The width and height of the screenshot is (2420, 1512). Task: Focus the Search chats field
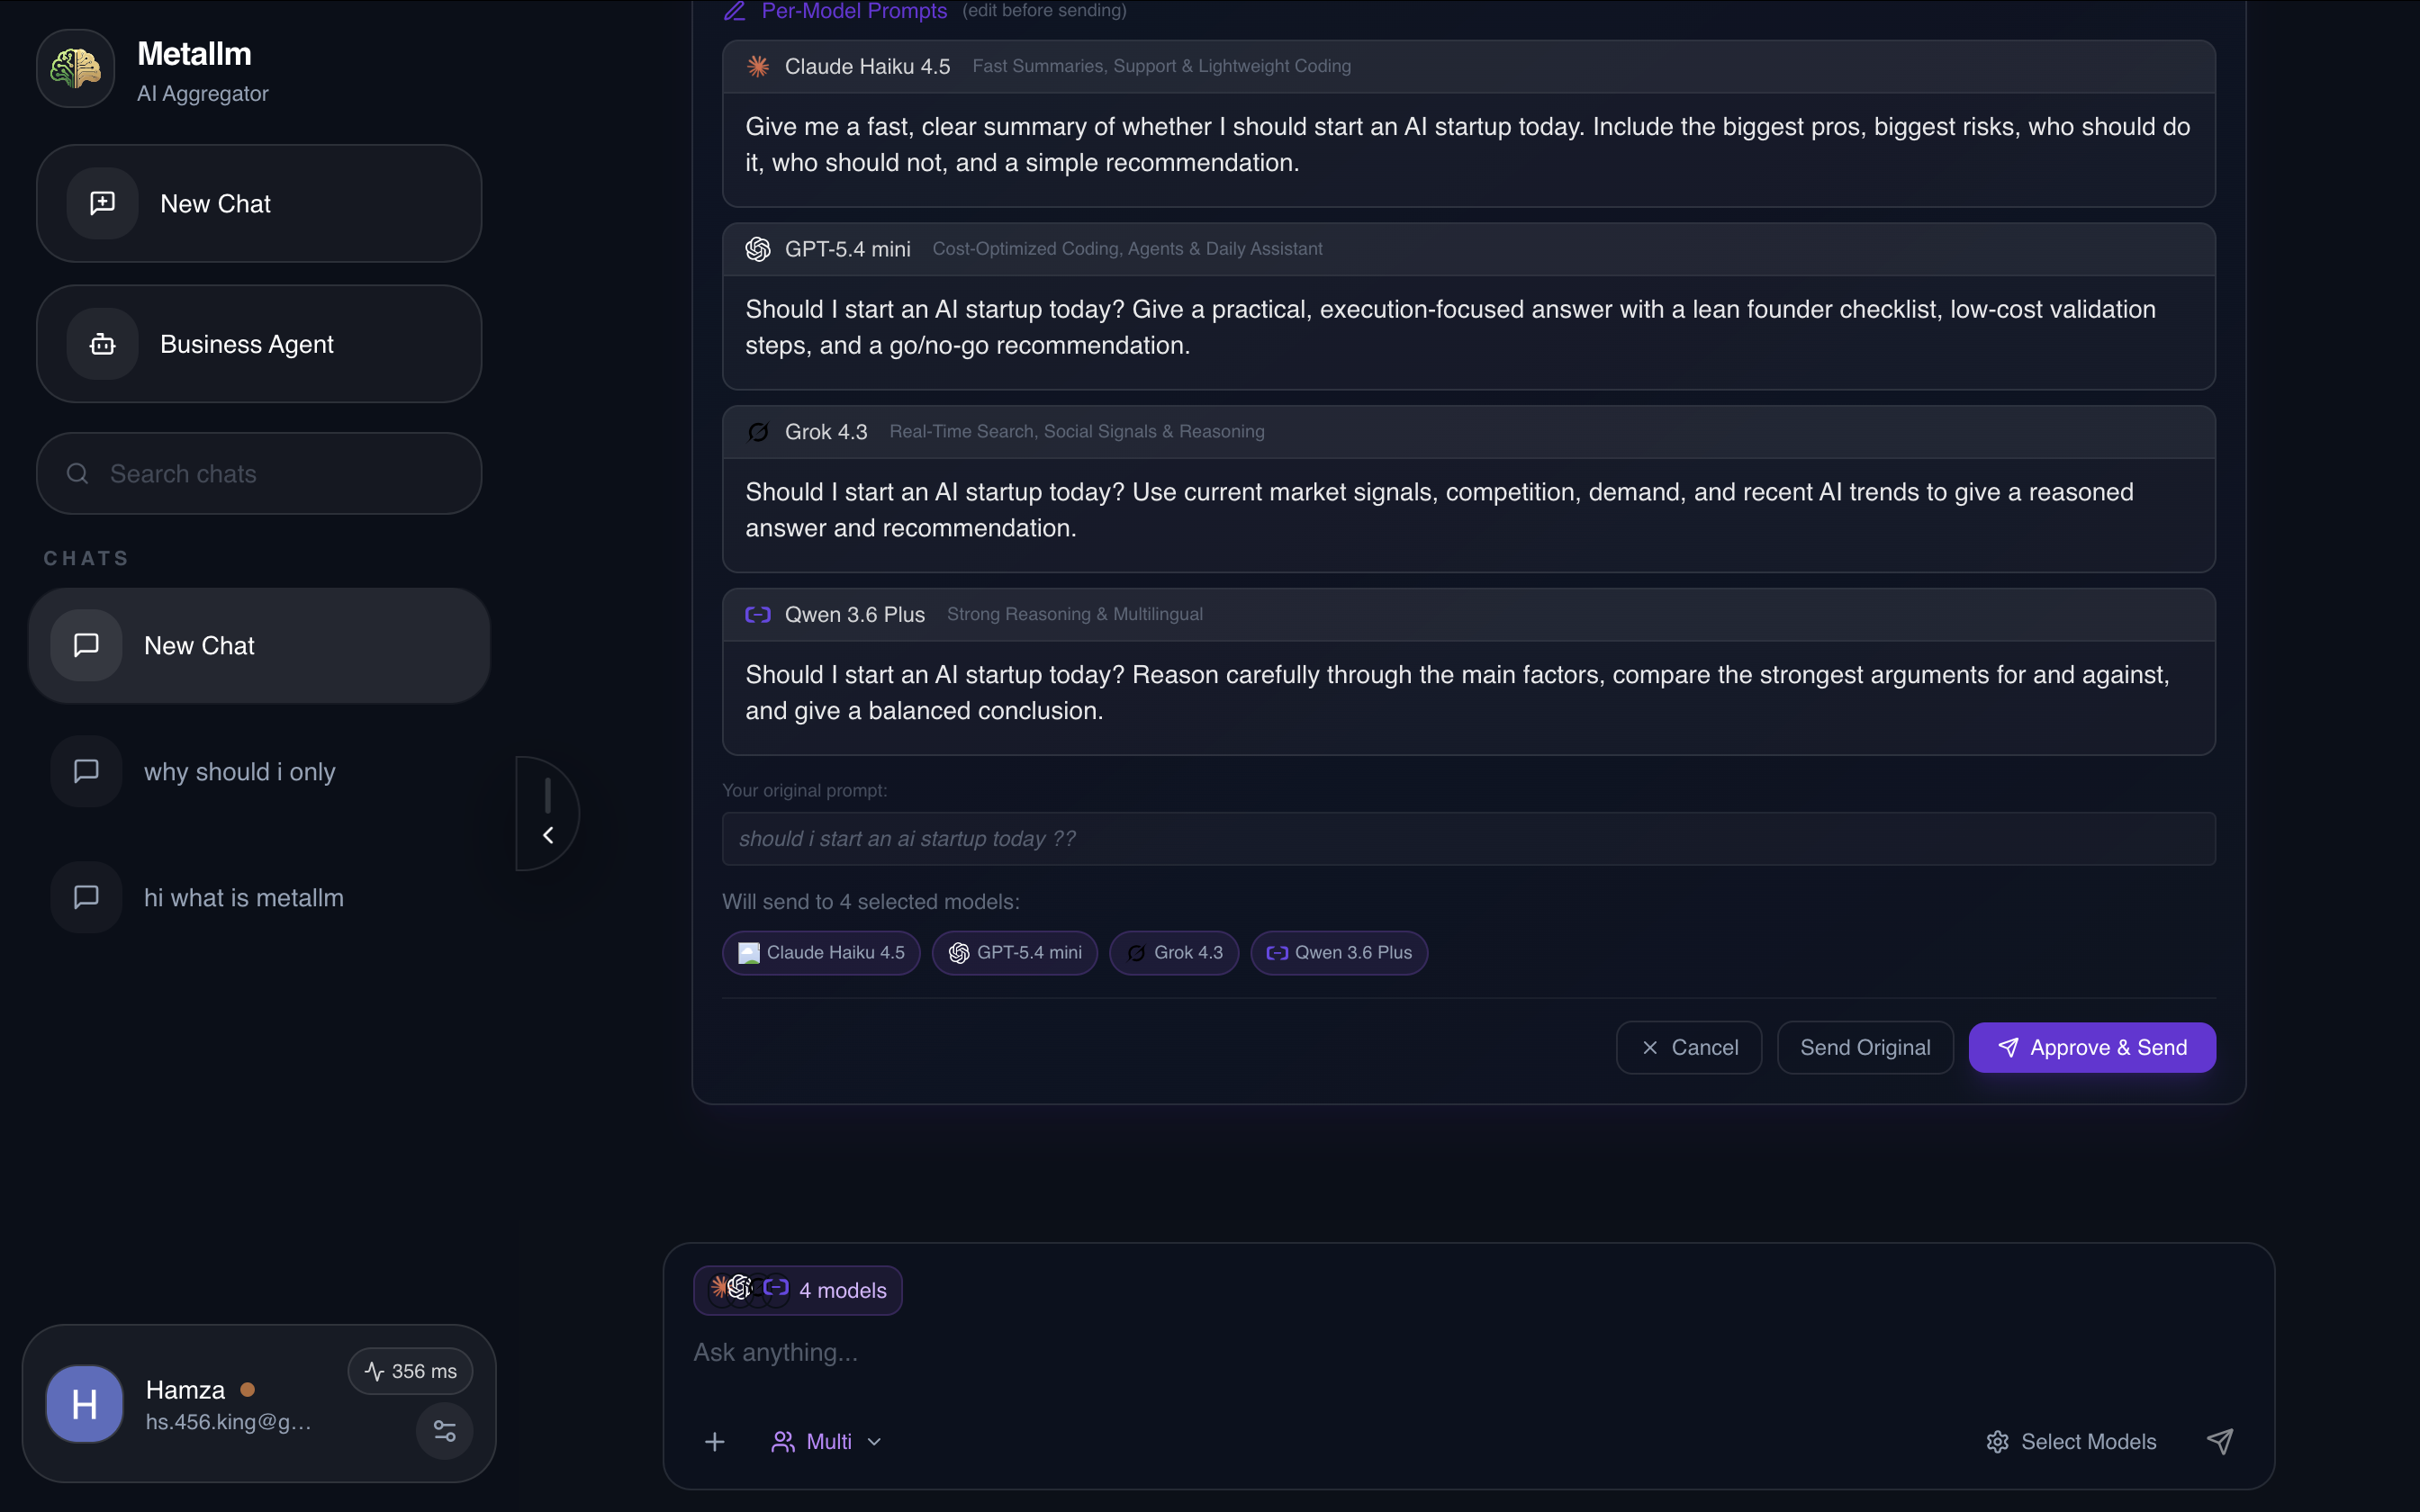click(x=259, y=473)
